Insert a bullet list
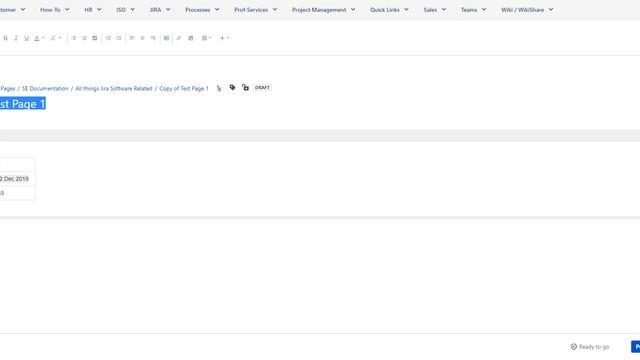Screen dimensions: 640x360 click(x=73, y=38)
